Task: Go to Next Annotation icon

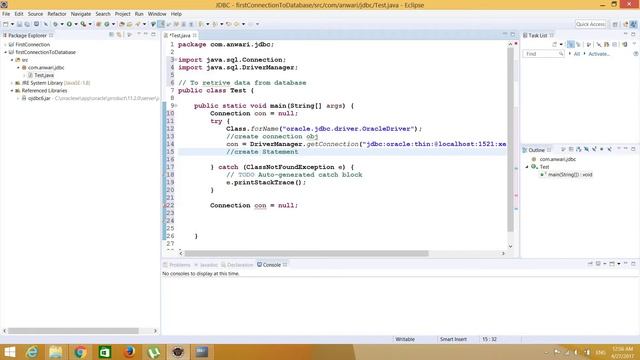Action: [200, 24]
